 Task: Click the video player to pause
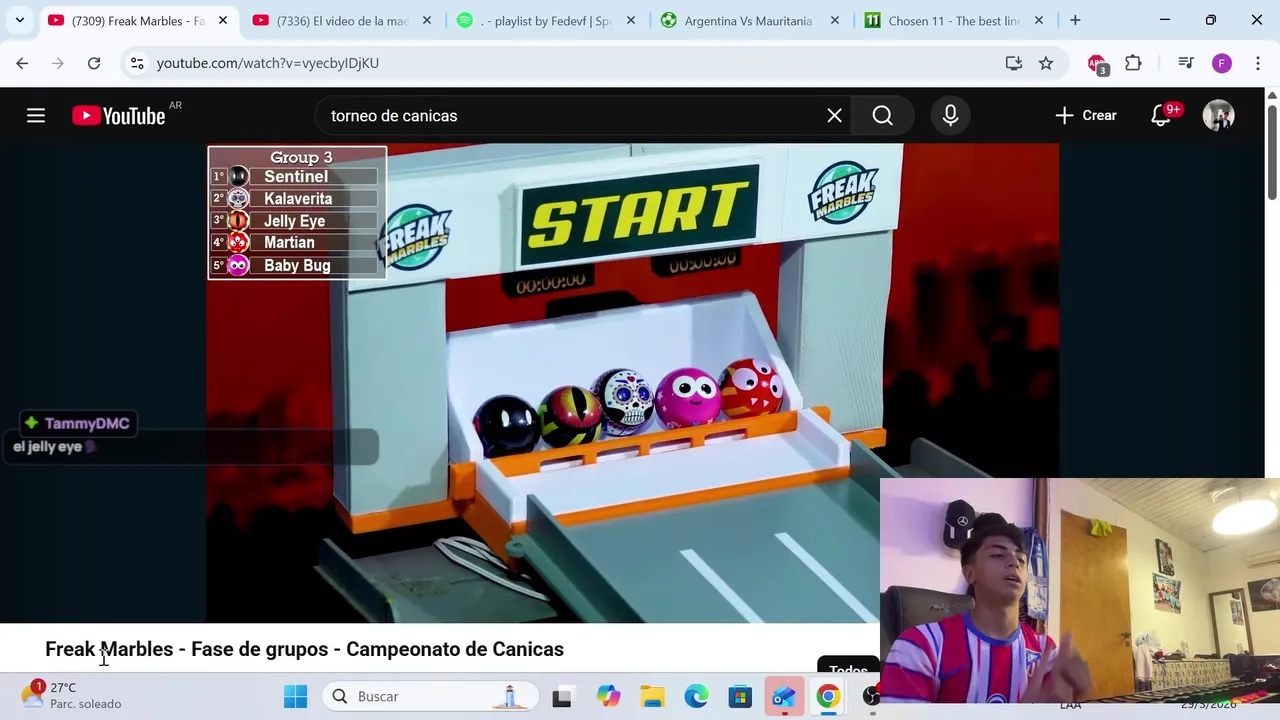click(x=633, y=383)
